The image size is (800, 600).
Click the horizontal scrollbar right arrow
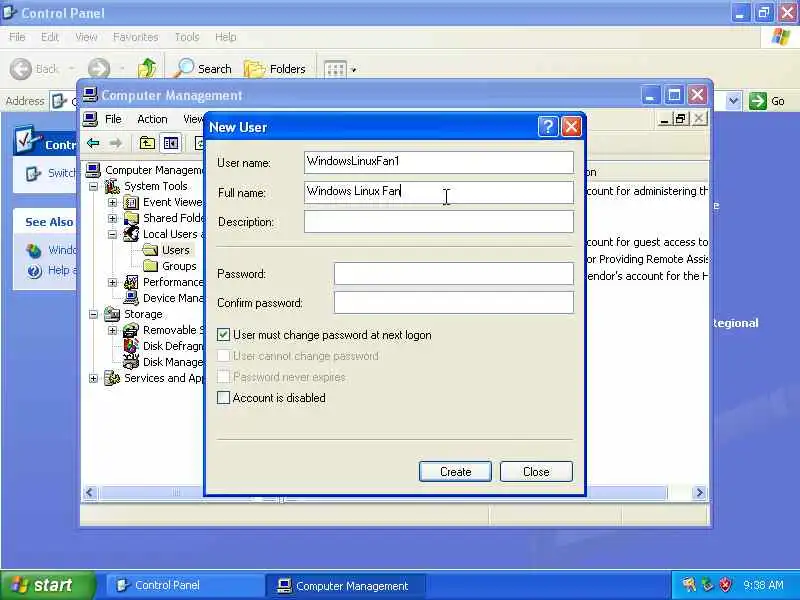[699, 492]
